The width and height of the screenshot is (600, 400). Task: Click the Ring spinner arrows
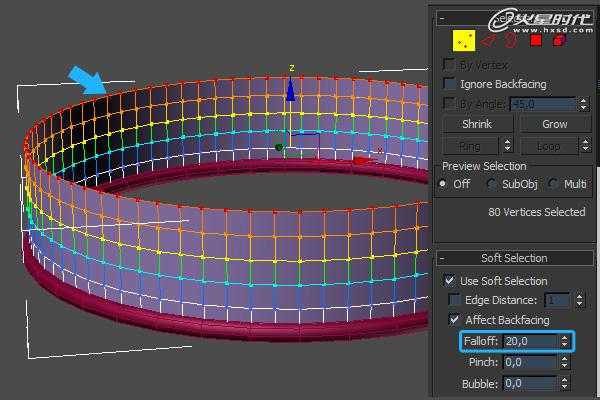tap(507, 146)
